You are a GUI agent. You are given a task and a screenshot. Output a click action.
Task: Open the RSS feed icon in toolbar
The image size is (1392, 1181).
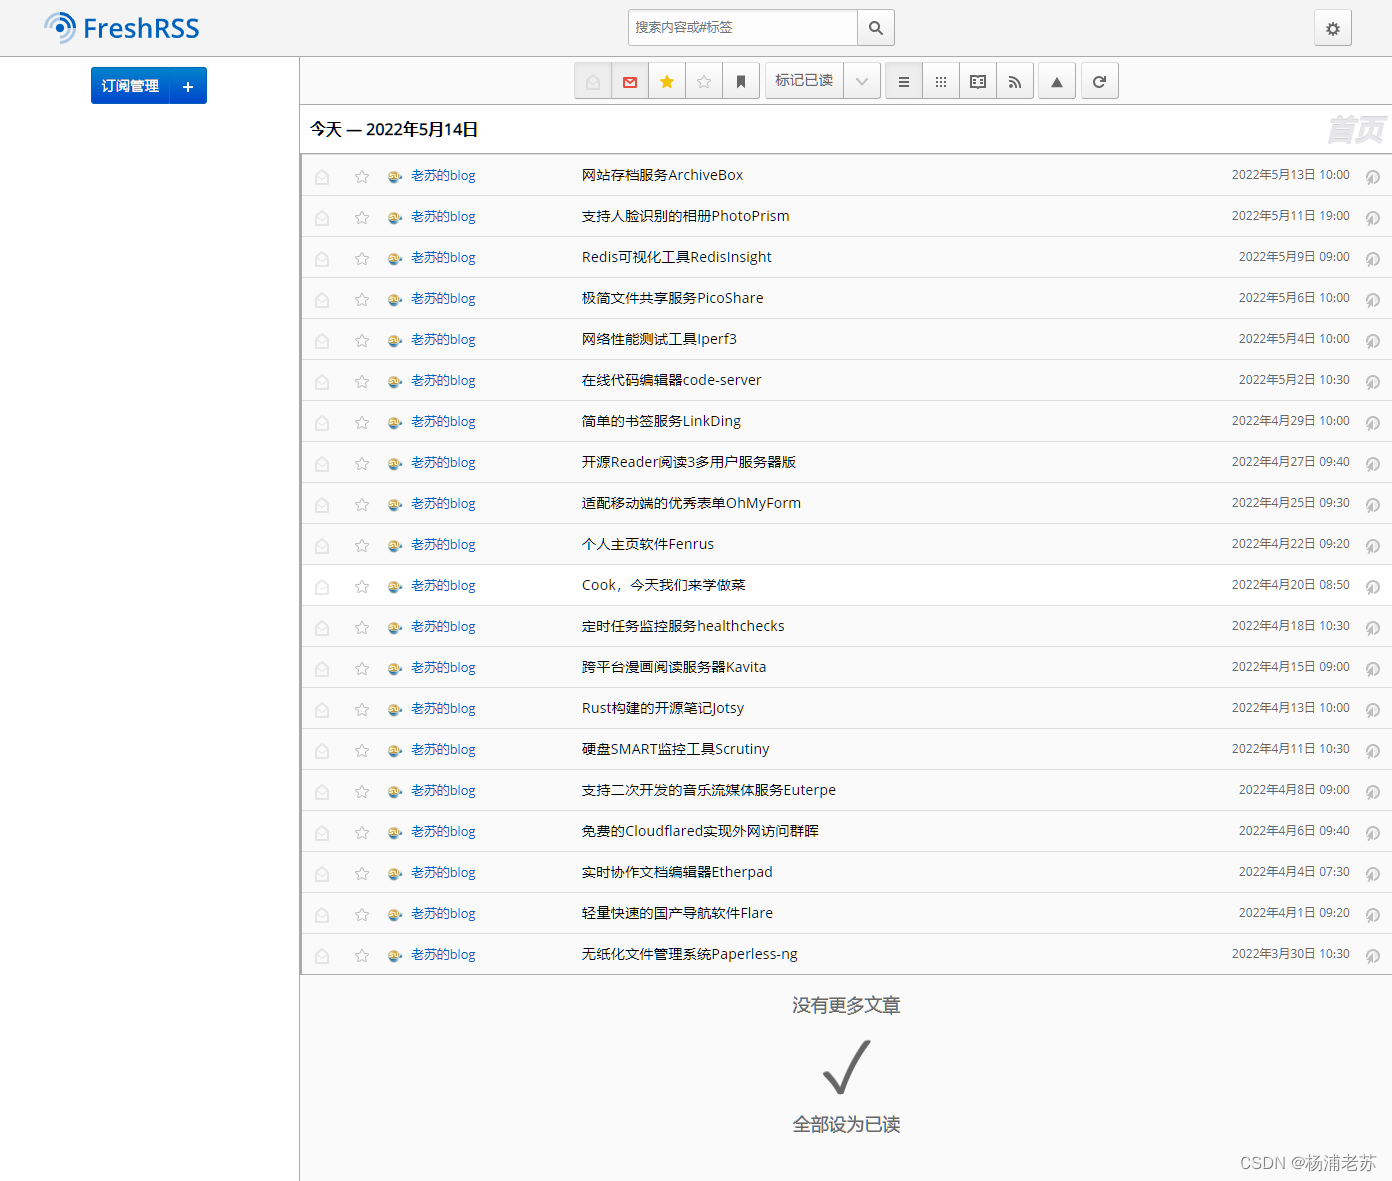point(1015,82)
